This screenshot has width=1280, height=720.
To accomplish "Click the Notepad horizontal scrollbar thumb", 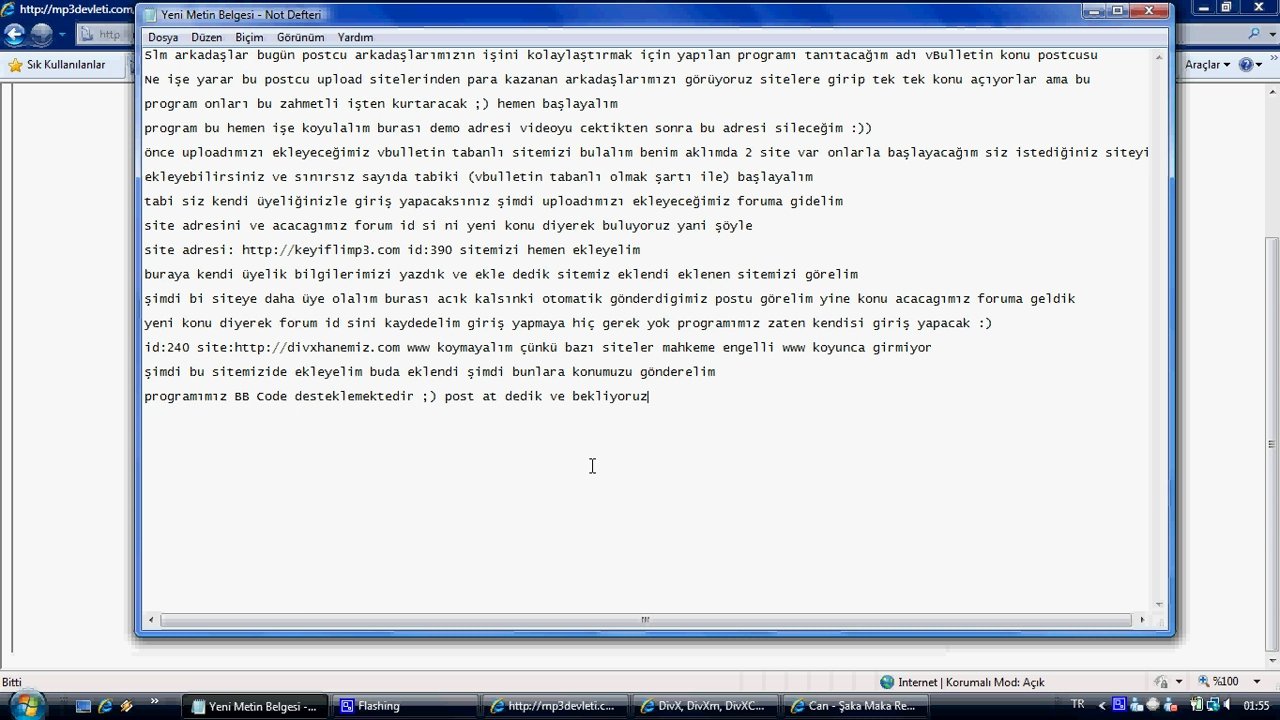I will click(x=645, y=620).
